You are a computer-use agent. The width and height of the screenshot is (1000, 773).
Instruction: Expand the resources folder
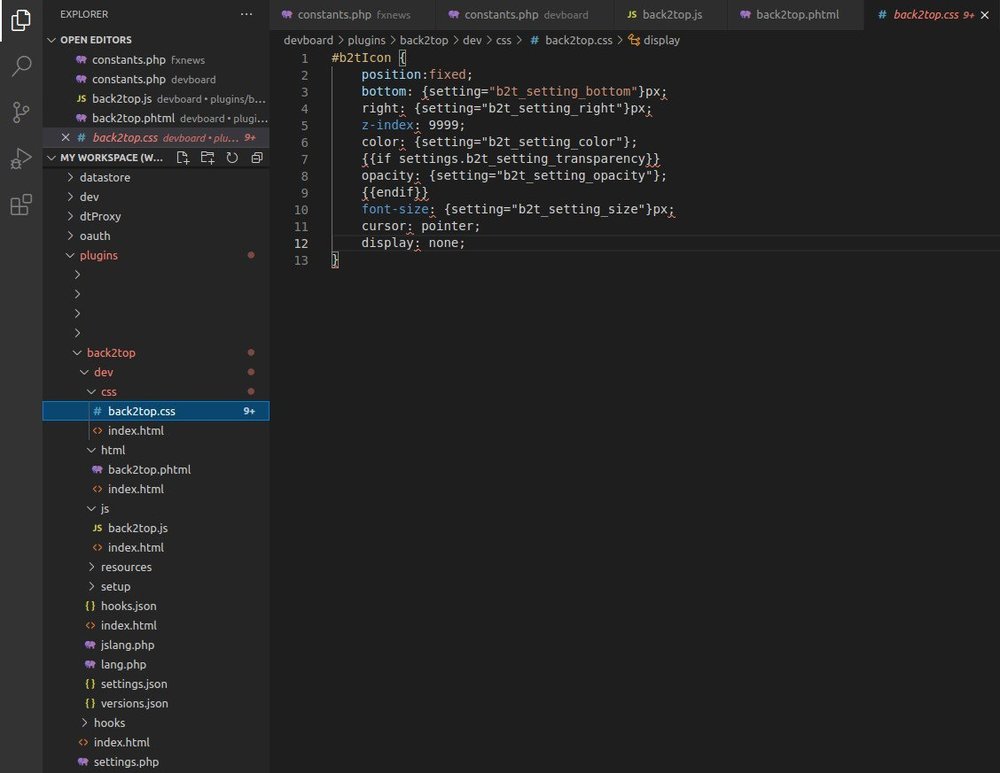pos(126,567)
